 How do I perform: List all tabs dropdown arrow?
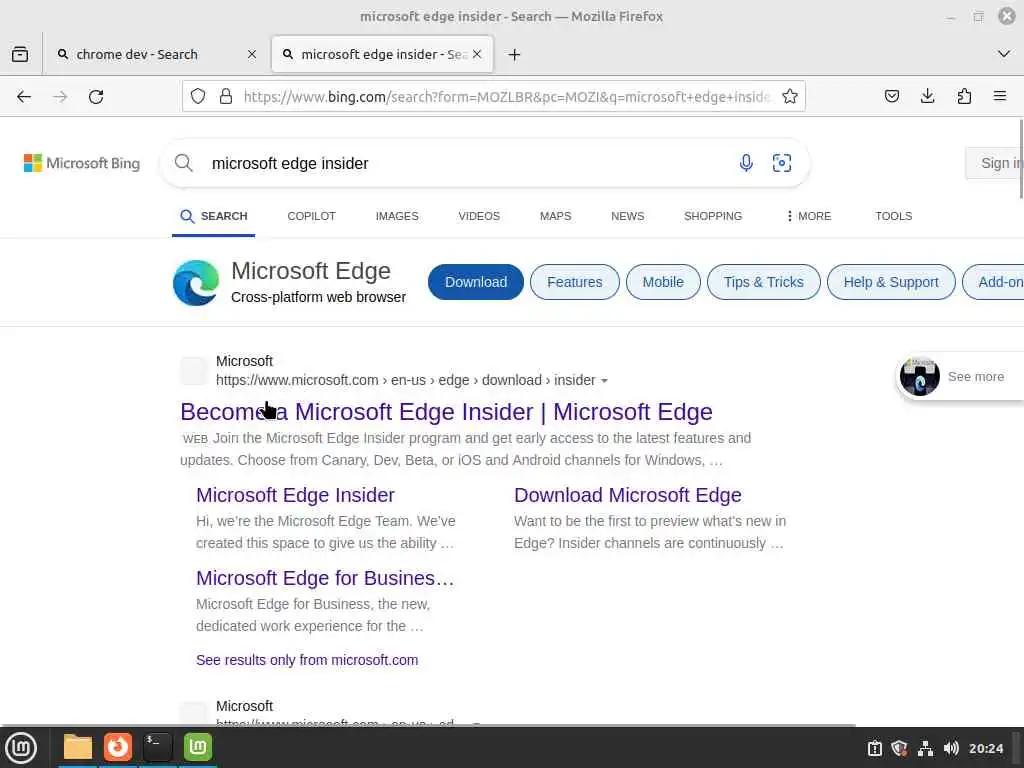pyautogui.click(x=1004, y=54)
